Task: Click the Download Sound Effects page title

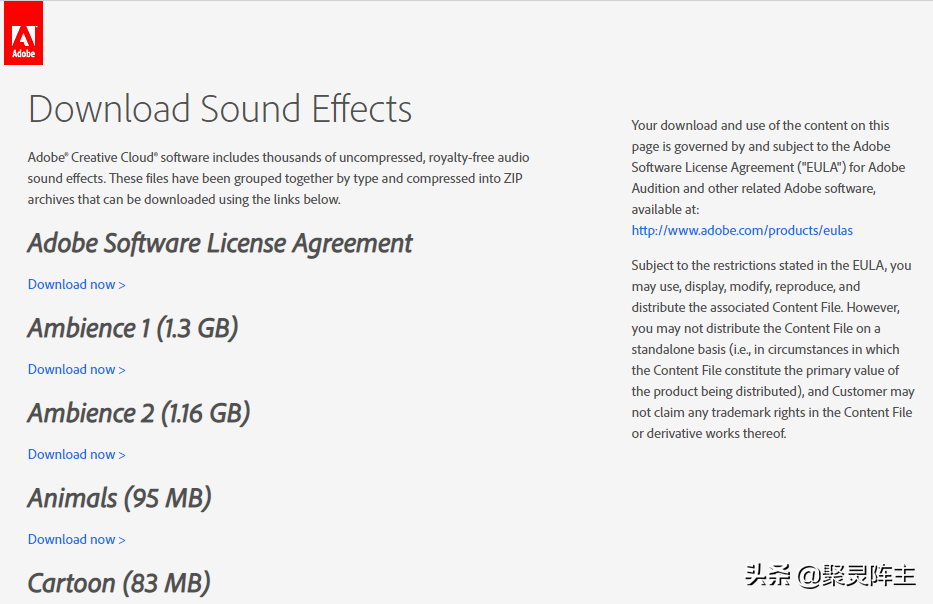Action: [x=220, y=109]
